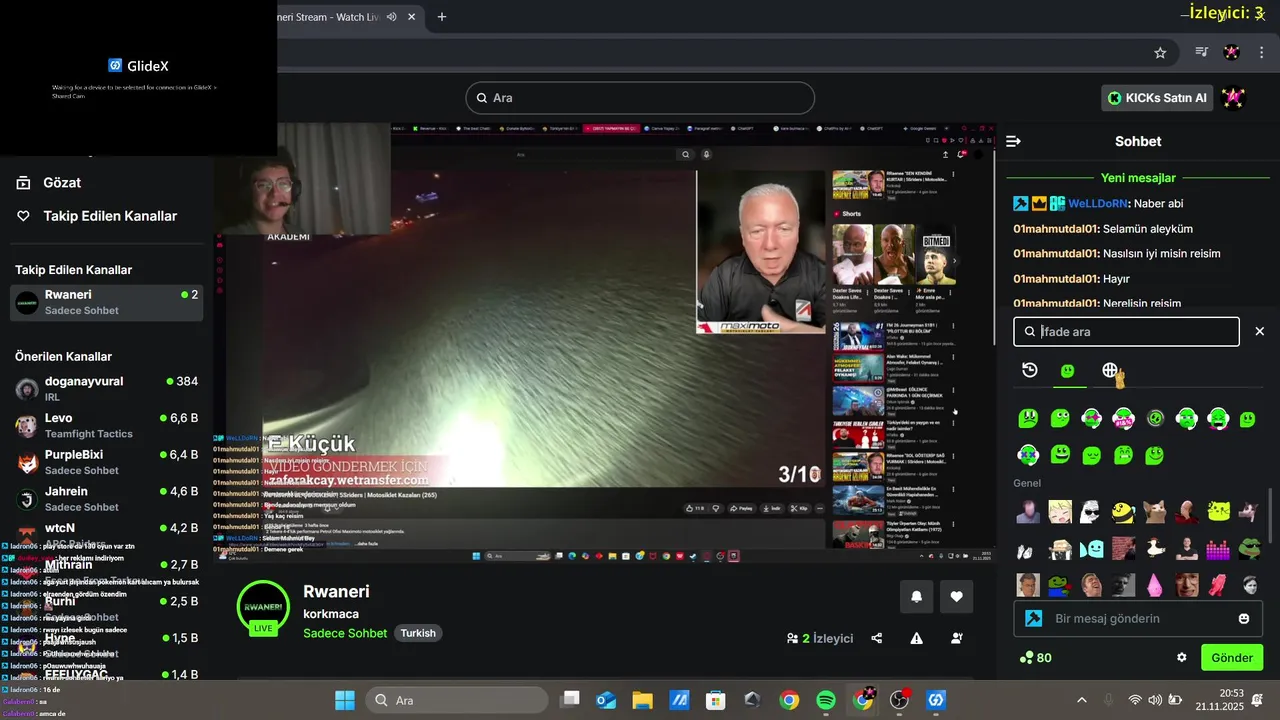
Task: Insert the Pepe frog emote
Action: click(1249, 548)
